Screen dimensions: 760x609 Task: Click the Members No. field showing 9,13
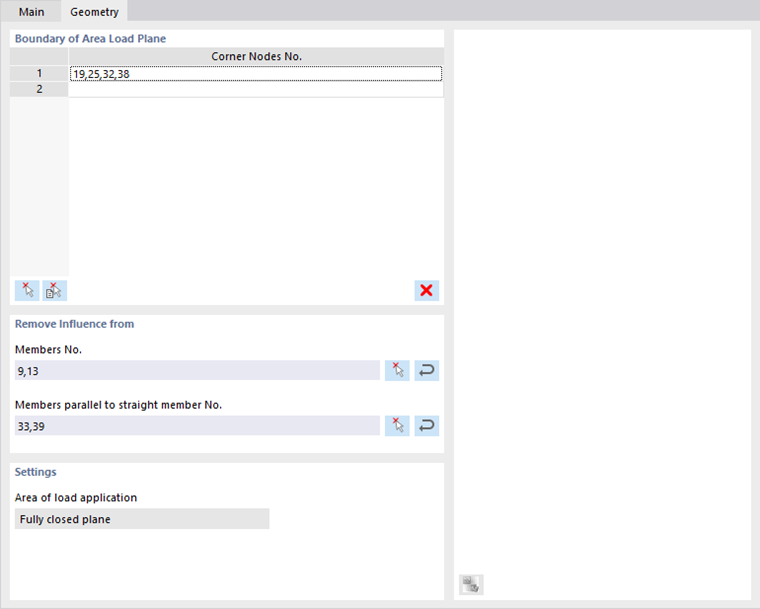point(197,370)
